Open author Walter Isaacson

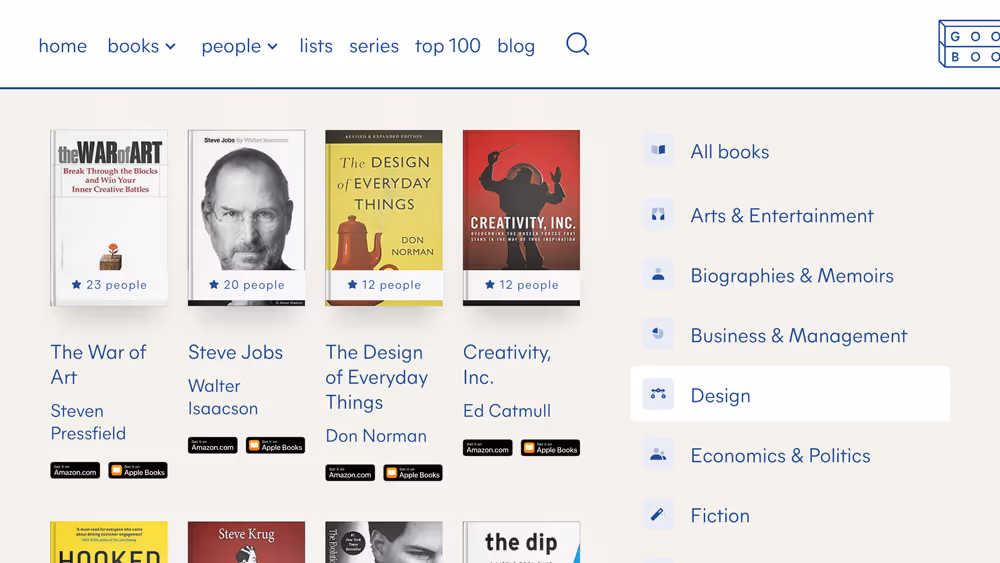pos(223,397)
